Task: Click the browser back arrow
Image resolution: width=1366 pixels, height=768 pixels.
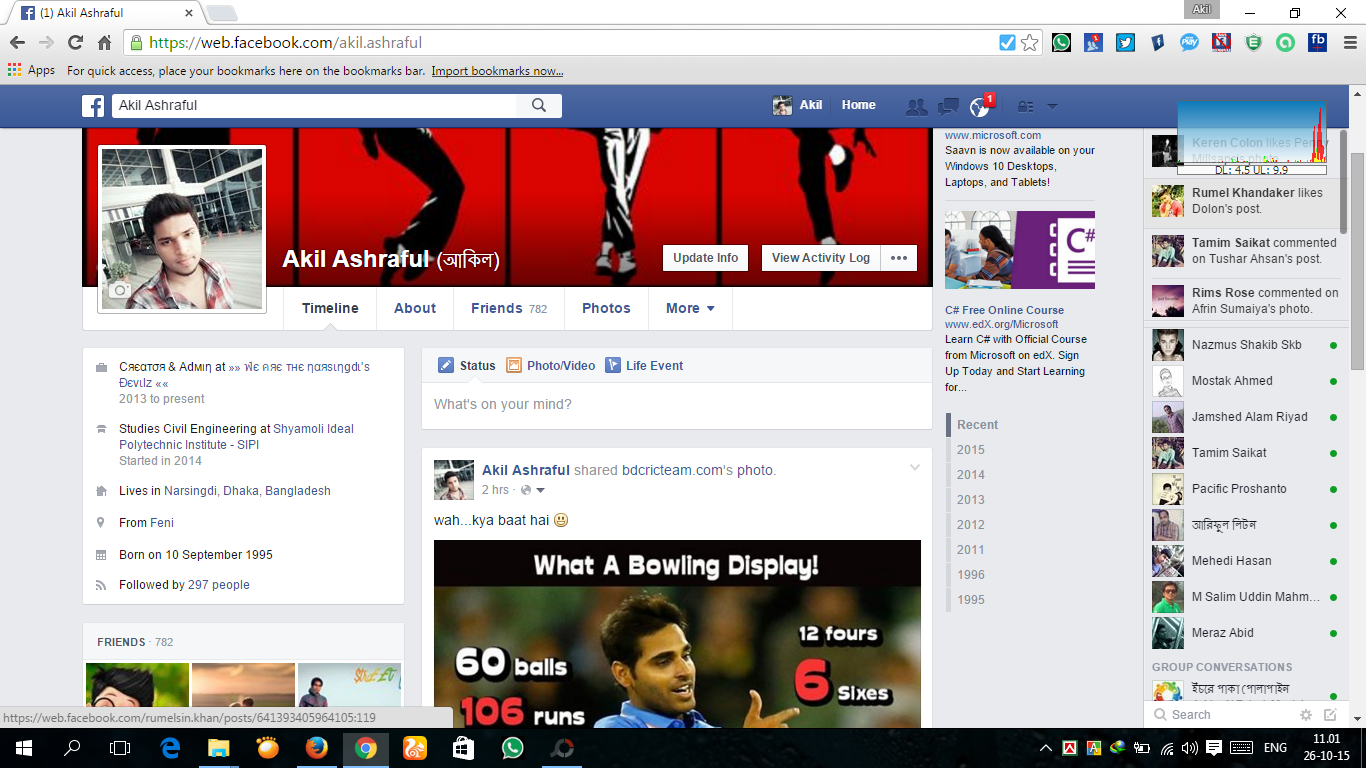Action: (x=17, y=43)
